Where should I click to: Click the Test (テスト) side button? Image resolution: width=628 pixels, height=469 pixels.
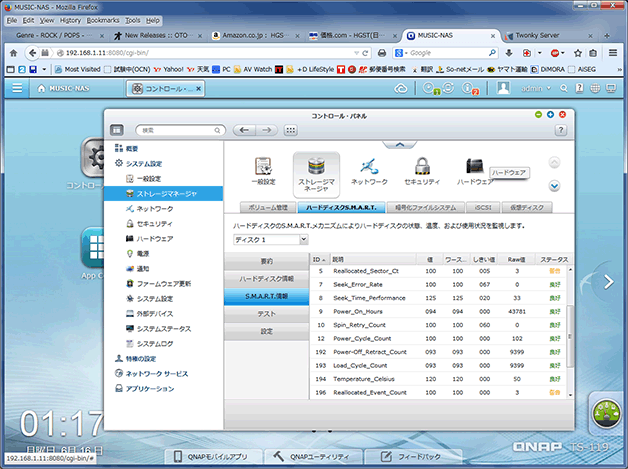[x=266, y=313]
